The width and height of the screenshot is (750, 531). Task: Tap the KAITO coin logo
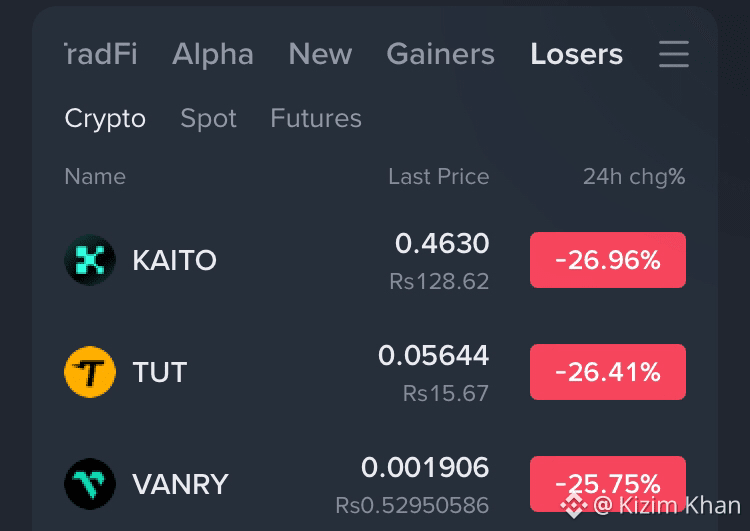point(90,260)
